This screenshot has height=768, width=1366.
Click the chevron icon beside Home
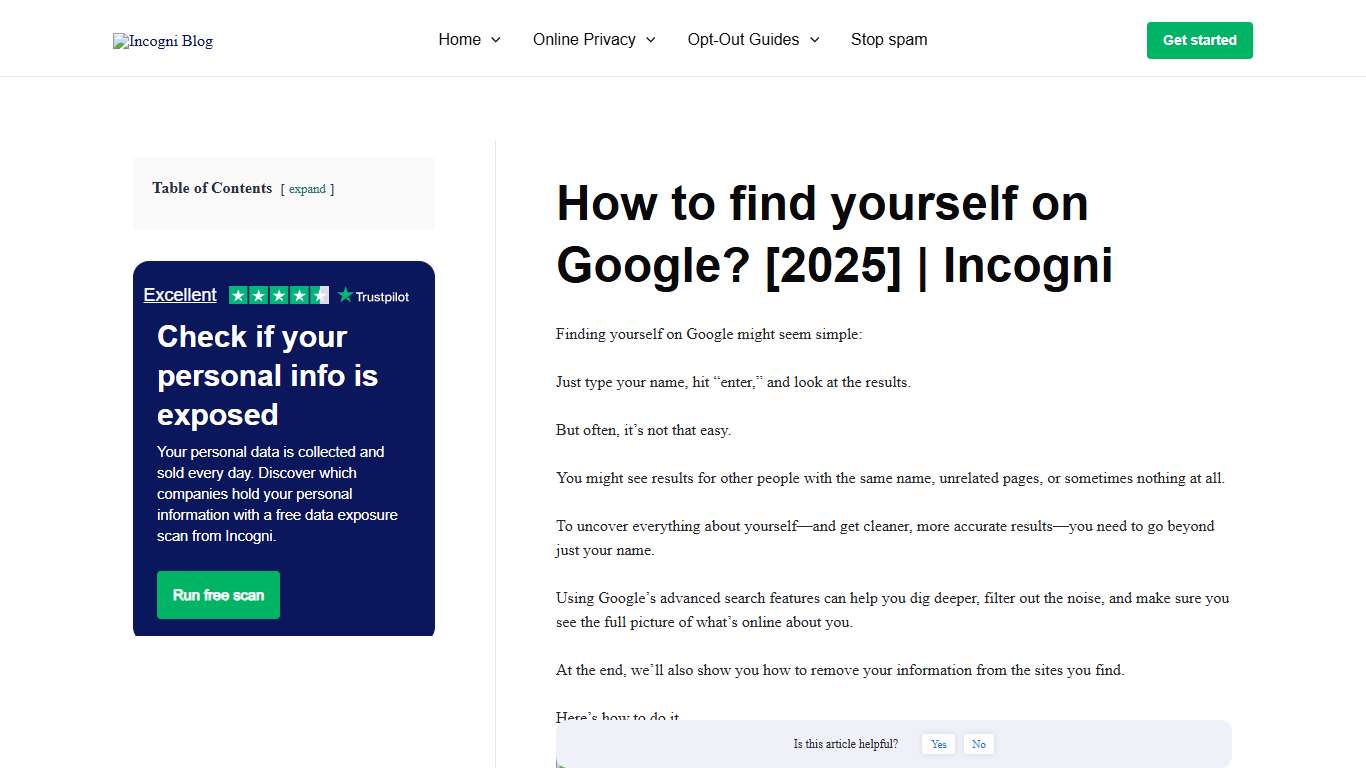coord(497,40)
